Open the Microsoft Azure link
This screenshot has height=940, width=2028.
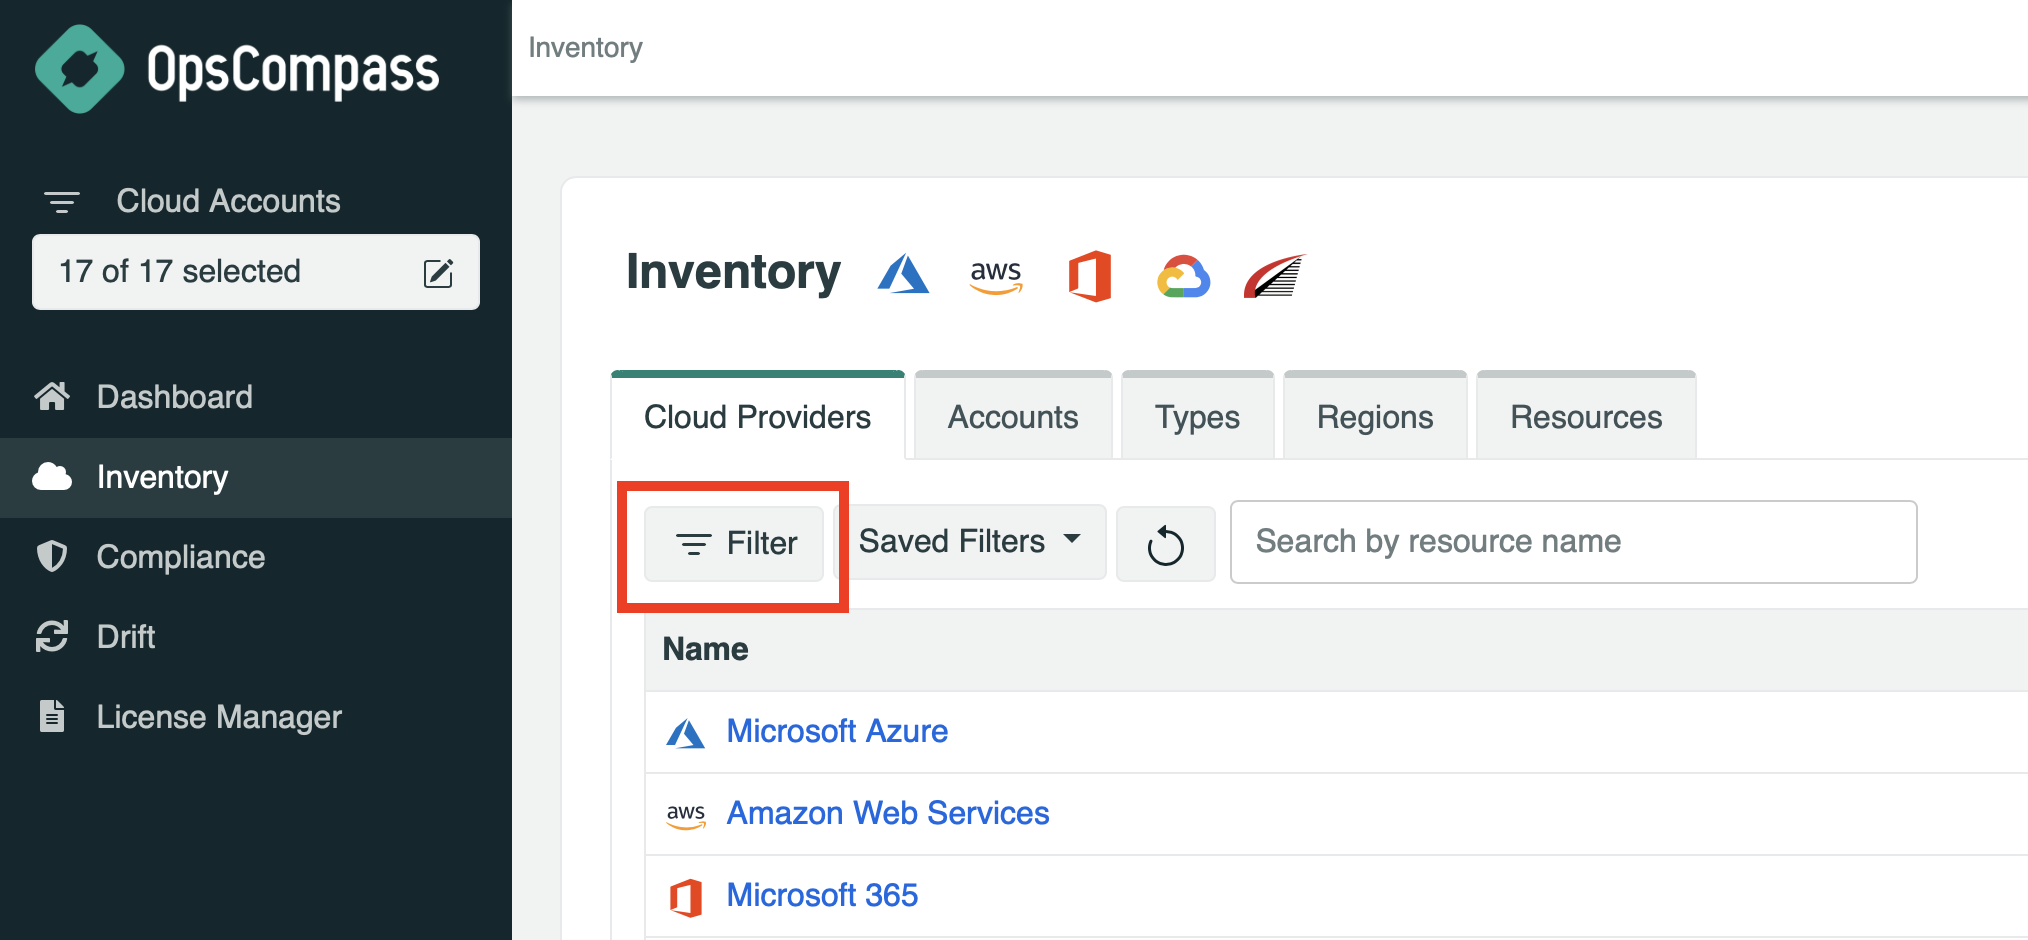click(837, 731)
